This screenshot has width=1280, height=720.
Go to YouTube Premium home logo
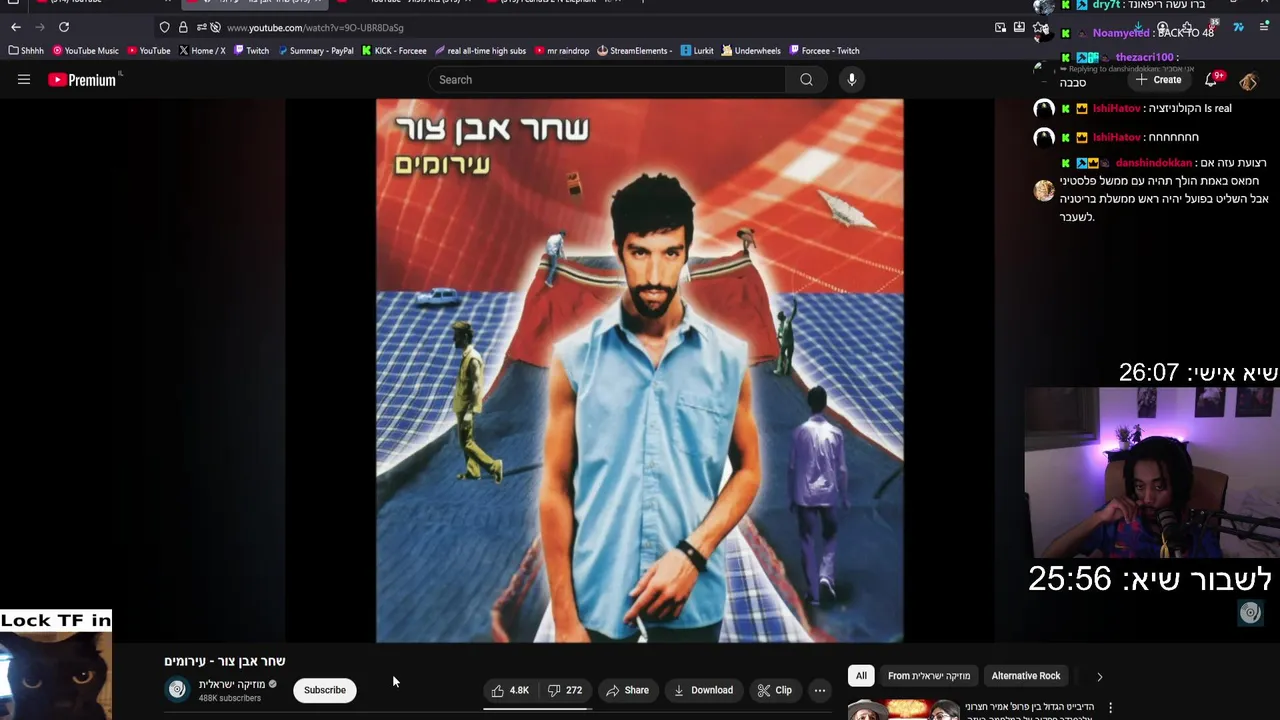point(84,80)
